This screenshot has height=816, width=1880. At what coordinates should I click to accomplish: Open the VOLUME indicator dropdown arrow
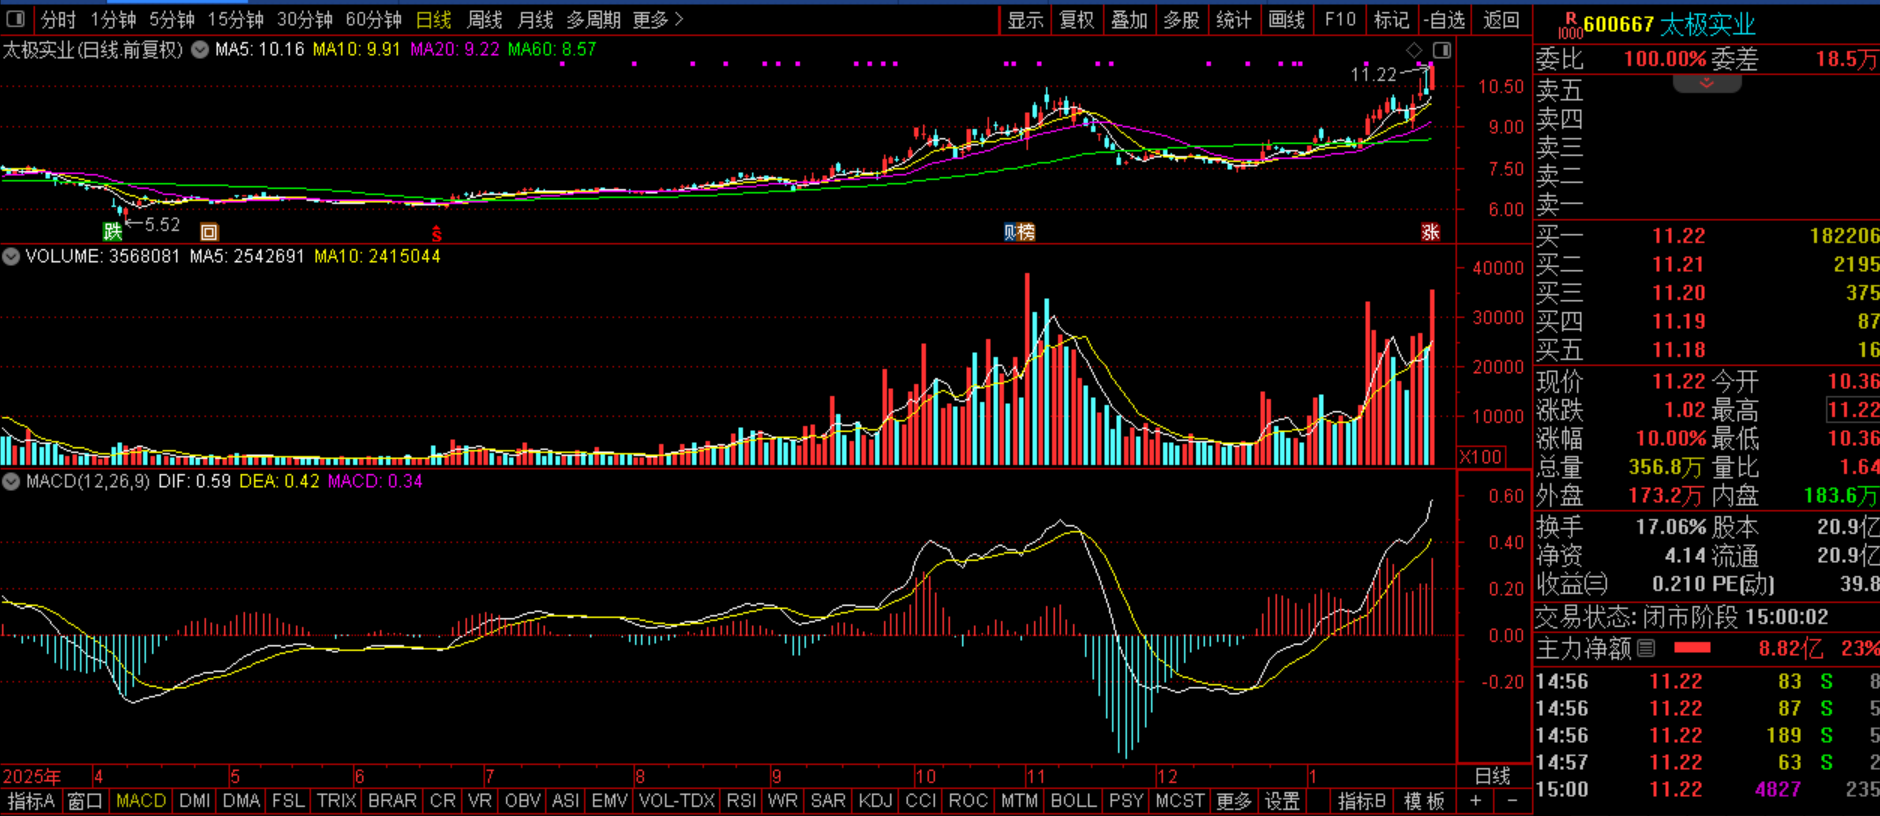11,256
